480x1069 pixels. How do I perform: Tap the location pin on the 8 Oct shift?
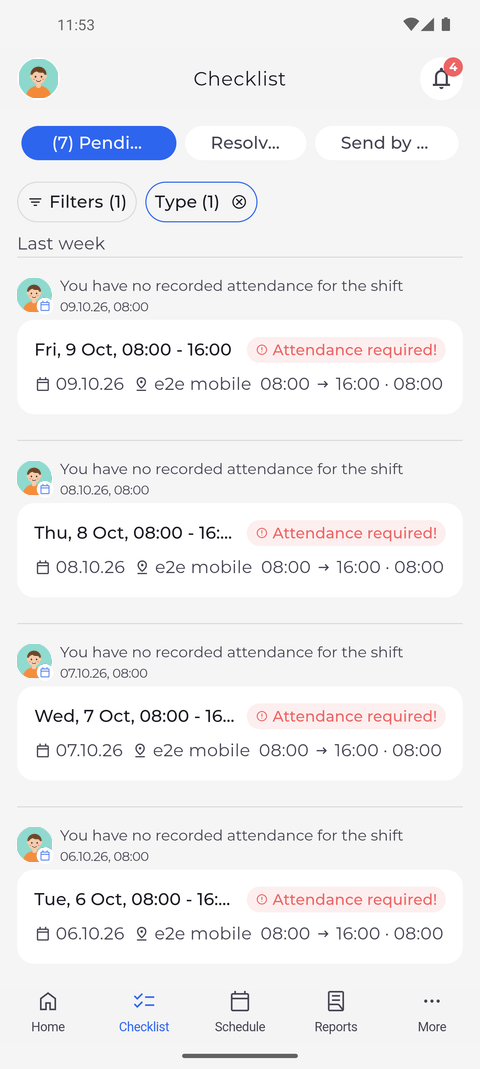[142, 567]
